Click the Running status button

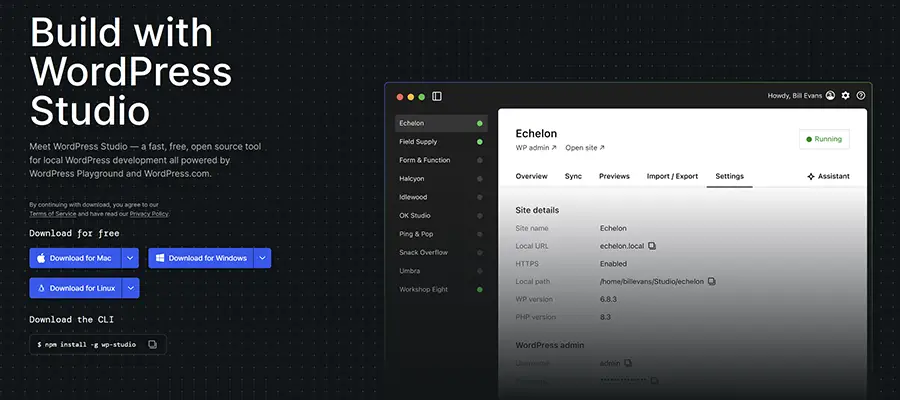coord(824,139)
